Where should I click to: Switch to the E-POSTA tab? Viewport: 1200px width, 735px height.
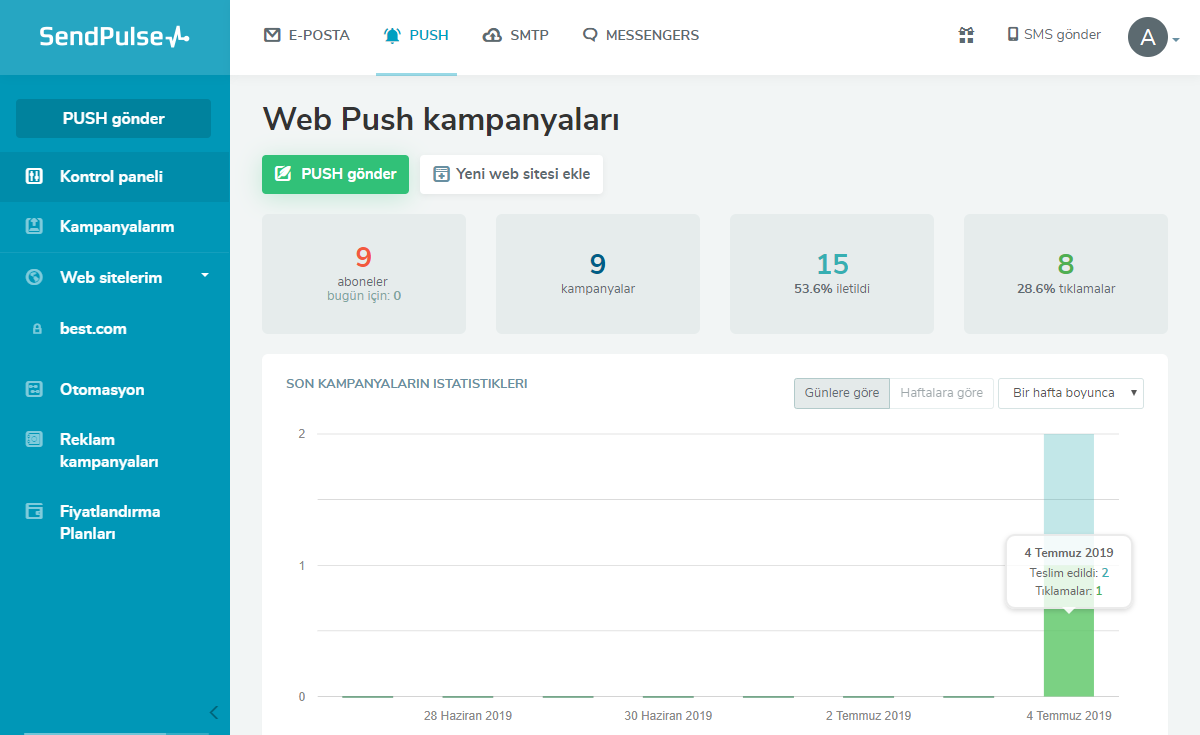coord(306,35)
